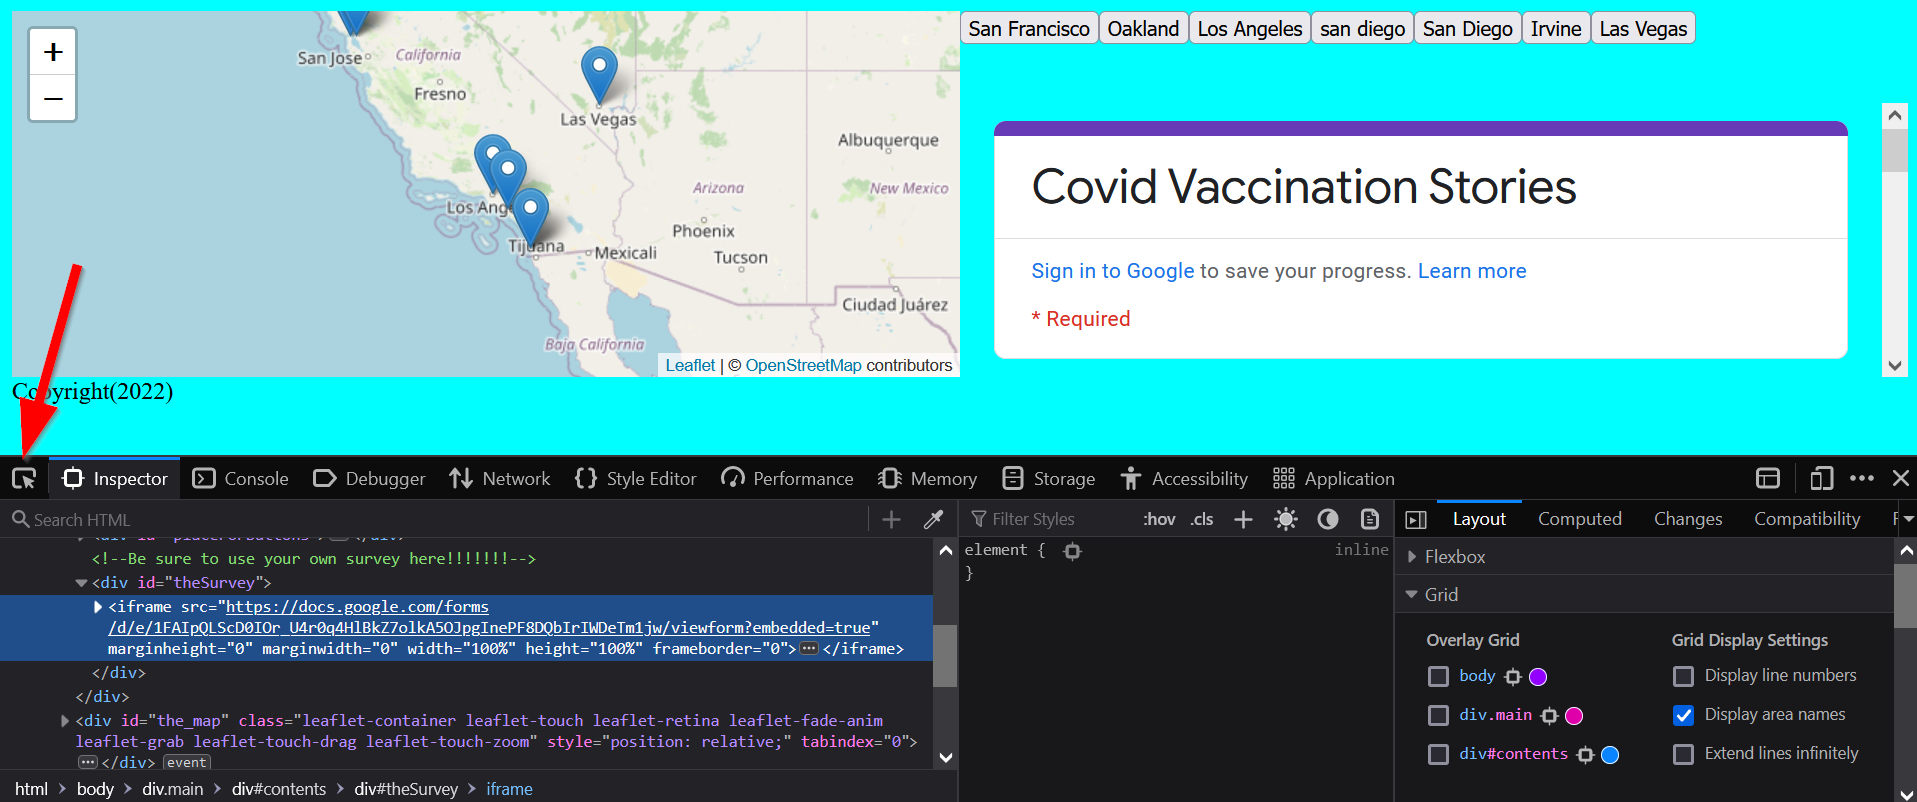Activate the element picker tool
Image resolution: width=1917 pixels, height=802 pixels.
24,479
